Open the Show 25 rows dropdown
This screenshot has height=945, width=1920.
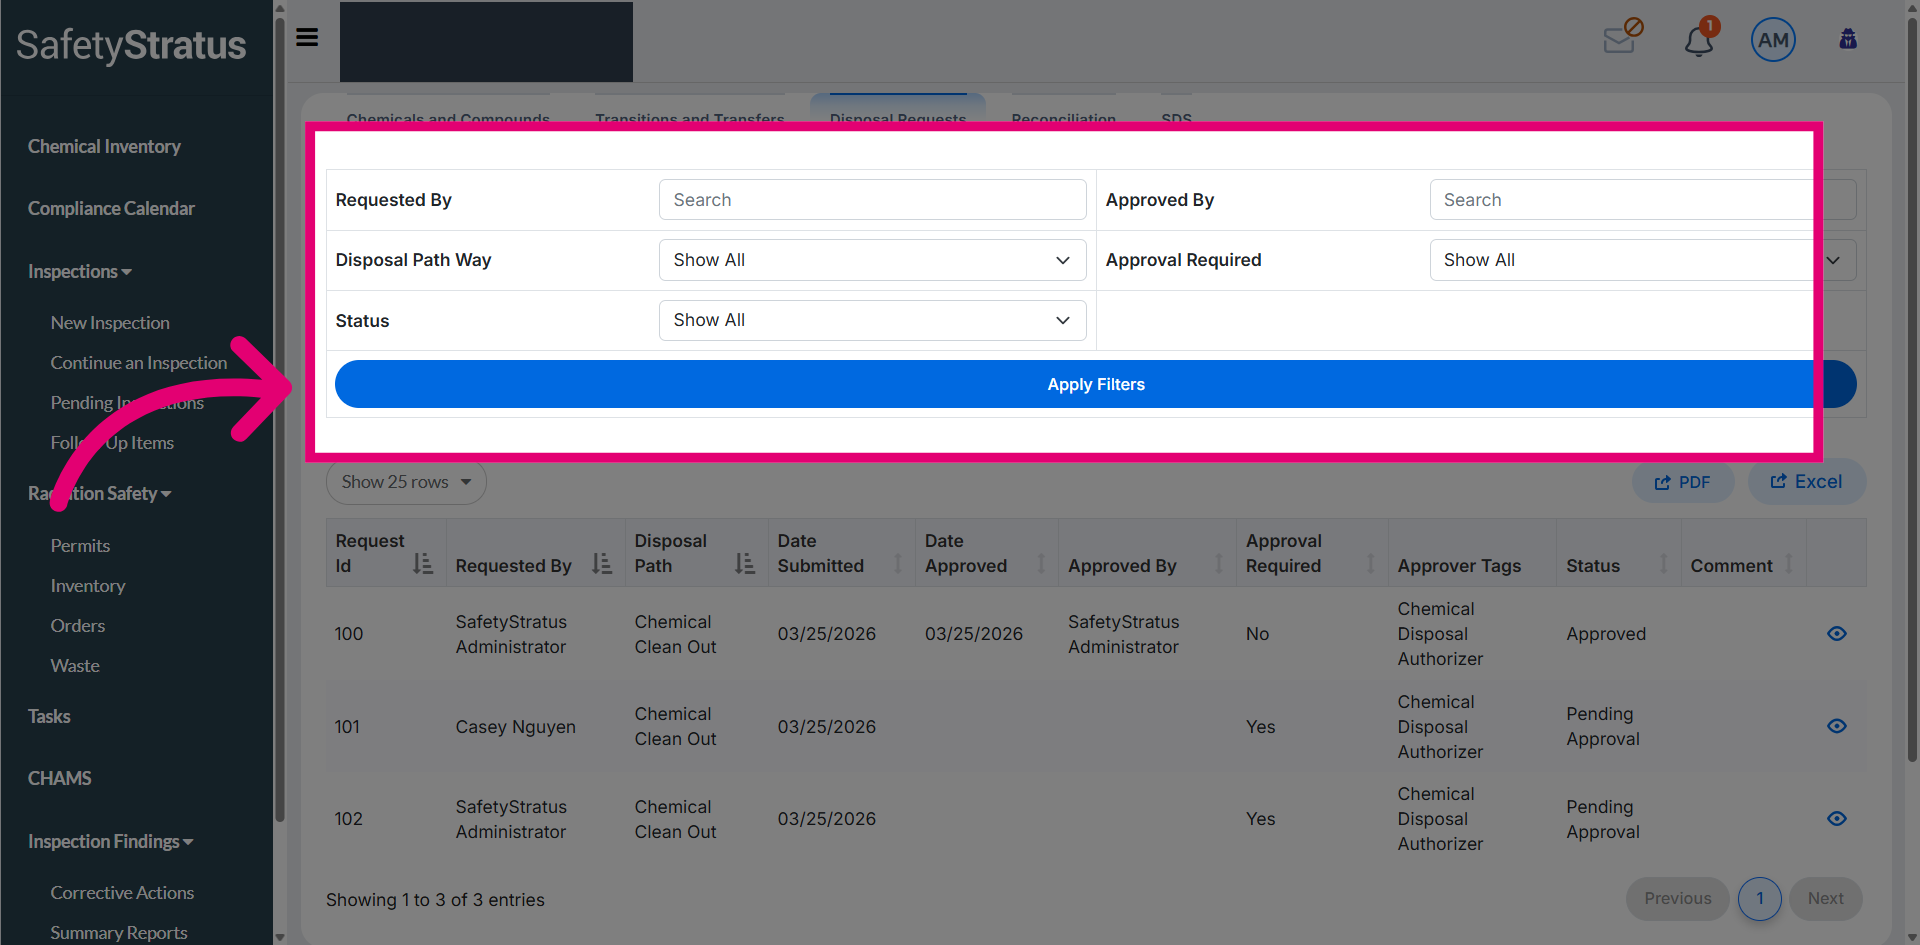click(406, 482)
